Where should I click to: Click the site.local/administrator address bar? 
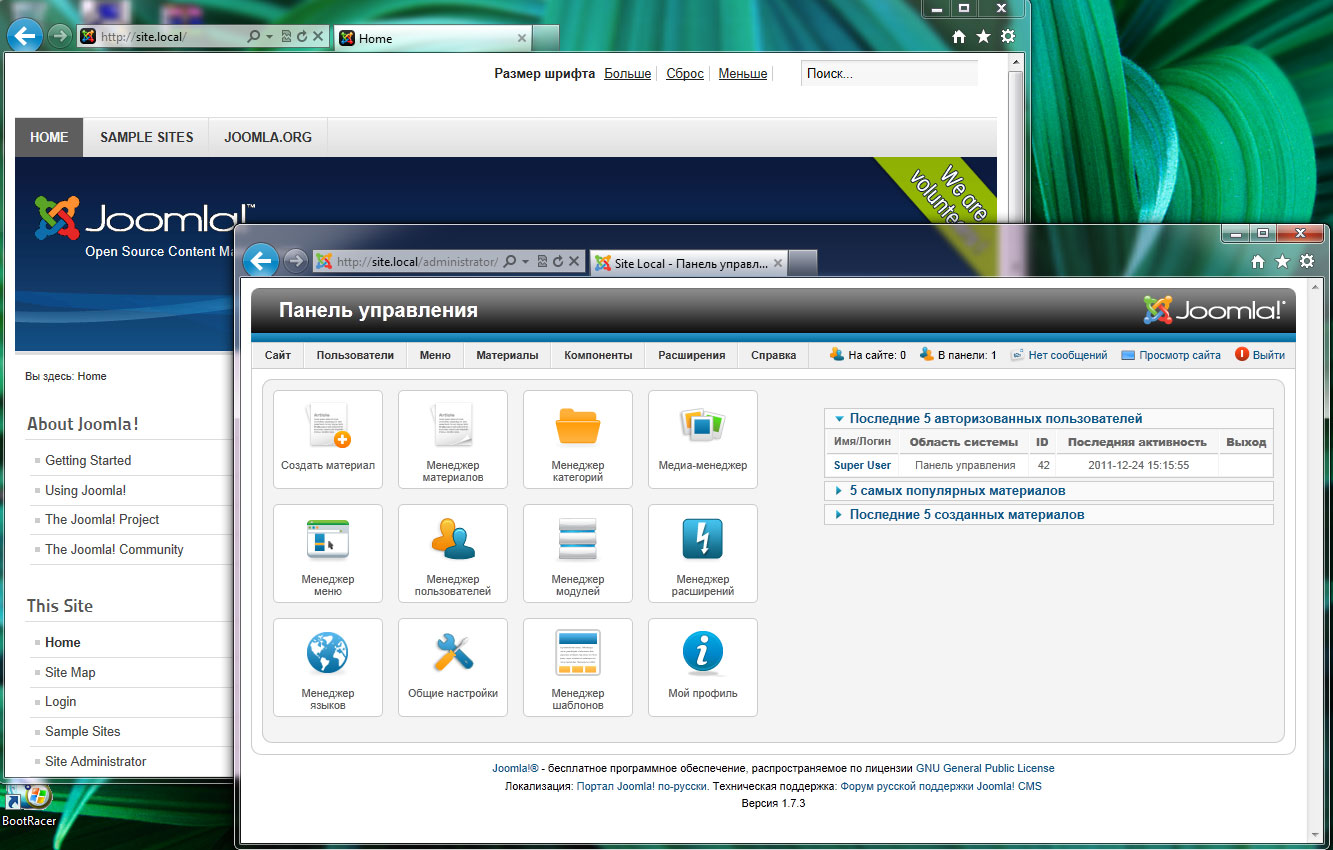(x=417, y=262)
